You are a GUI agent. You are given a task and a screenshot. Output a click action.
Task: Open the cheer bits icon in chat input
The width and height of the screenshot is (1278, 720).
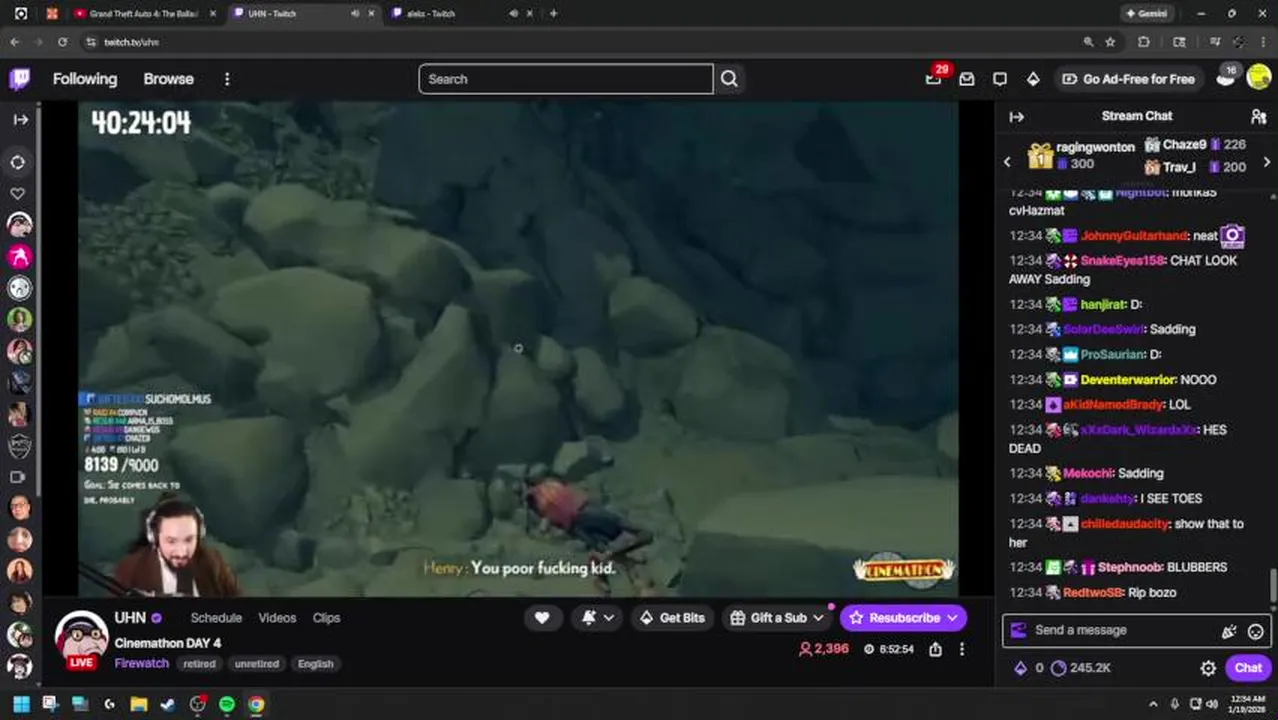coord(1229,631)
